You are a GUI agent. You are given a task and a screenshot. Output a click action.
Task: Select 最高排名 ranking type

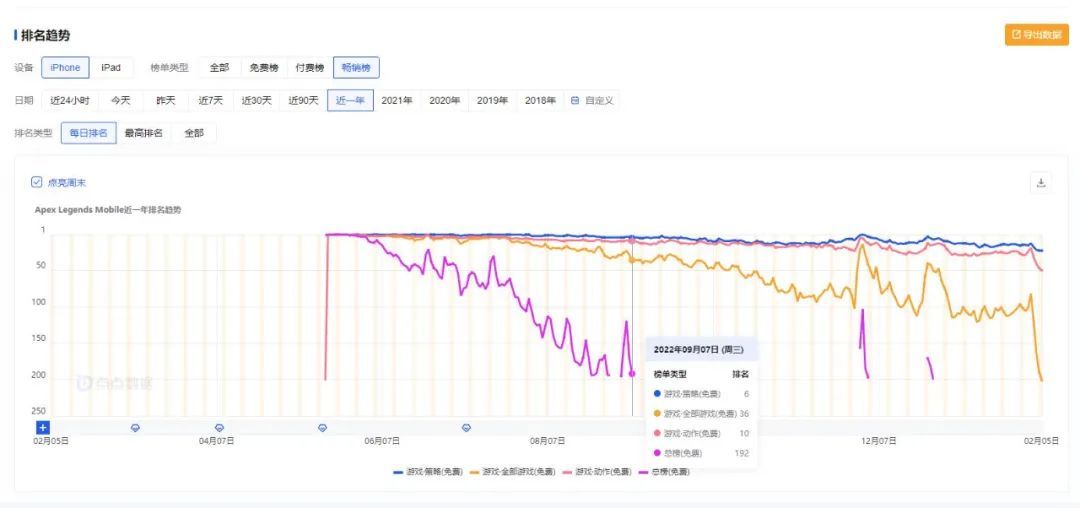tap(143, 133)
